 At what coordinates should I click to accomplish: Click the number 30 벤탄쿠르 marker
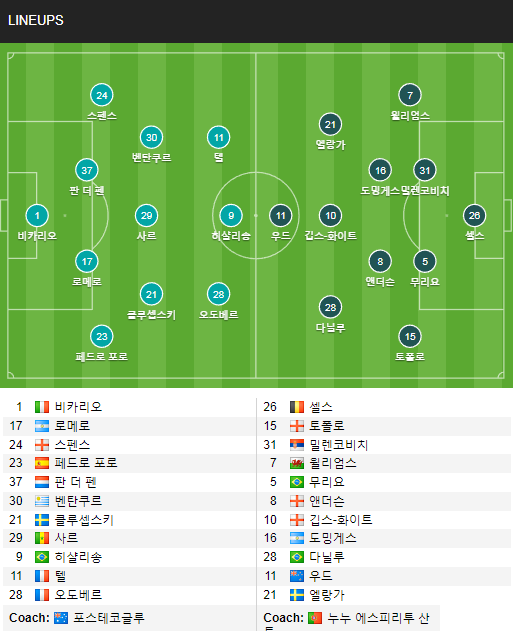(x=151, y=137)
